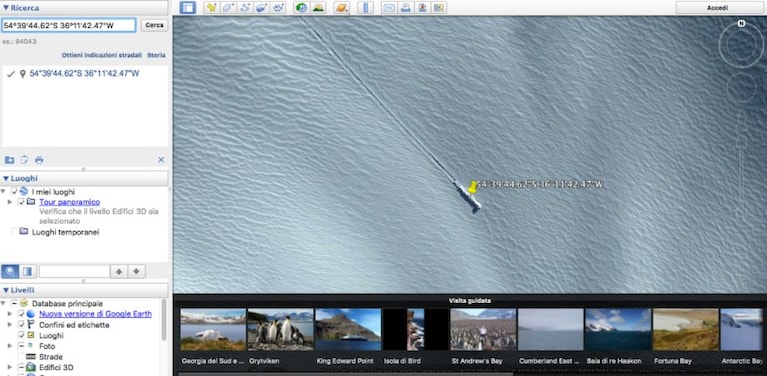Record a tour from the toolbar
The image size is (767, 376).
(278, 7)
